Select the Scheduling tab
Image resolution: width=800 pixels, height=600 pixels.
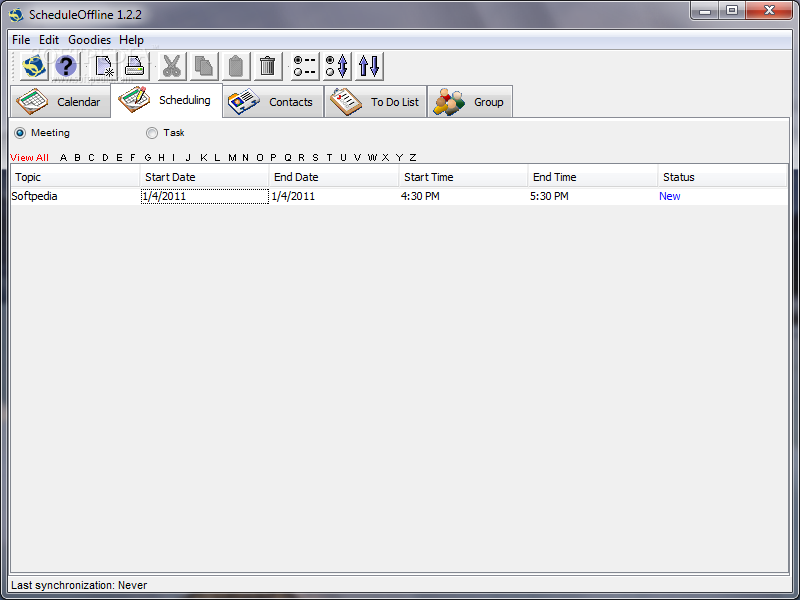(x=166, y=101)
